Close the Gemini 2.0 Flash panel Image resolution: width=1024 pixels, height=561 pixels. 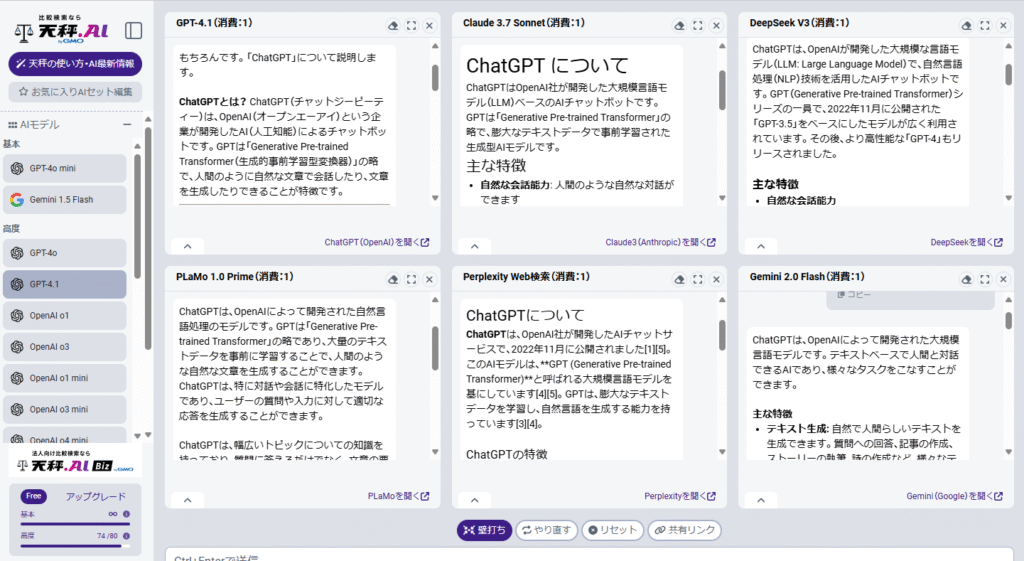(1004, 280)
